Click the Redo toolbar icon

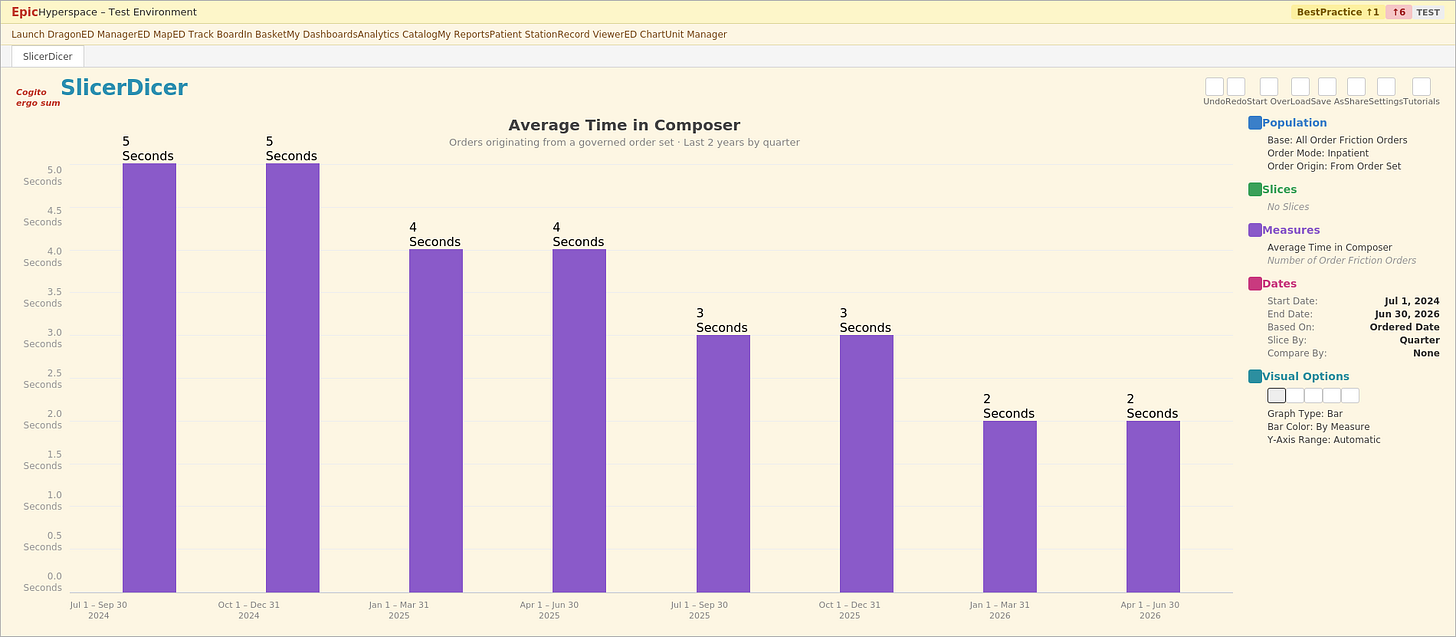1236,87
